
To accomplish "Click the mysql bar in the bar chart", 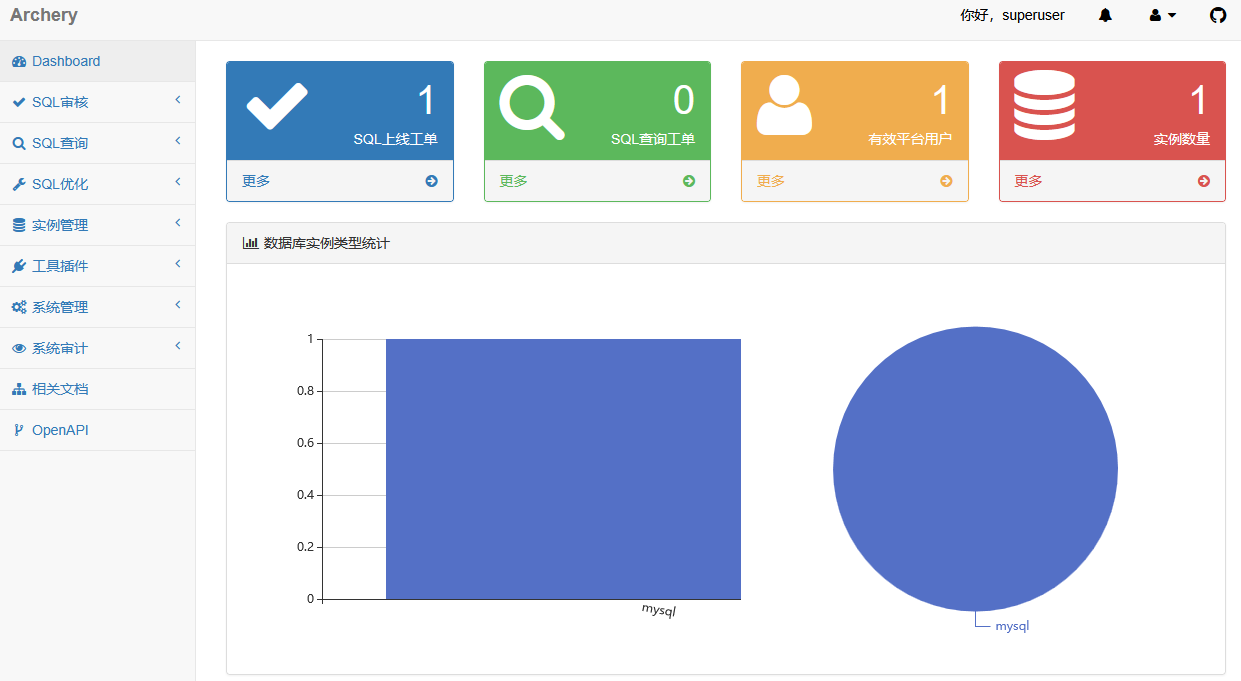I will click(x=563, y=469).
